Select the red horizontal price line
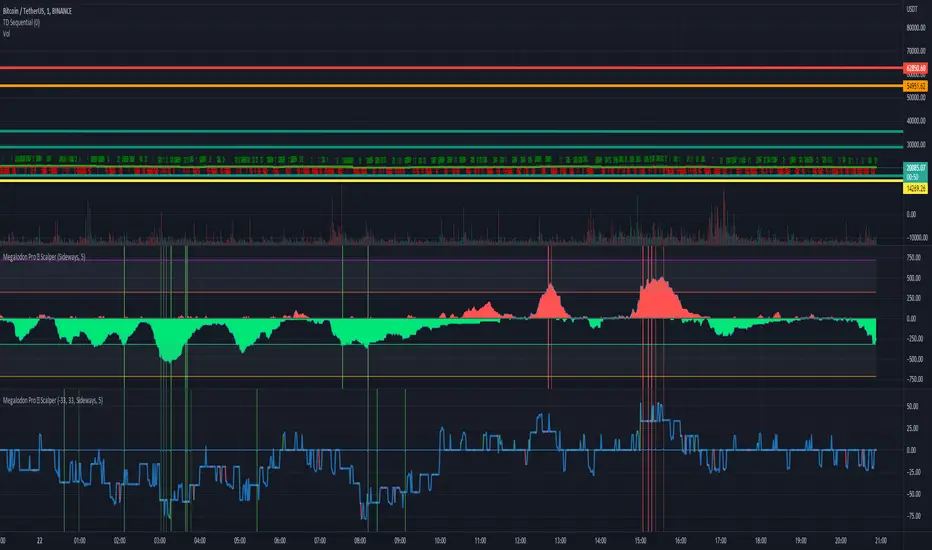932x550 pixels. click(452, 68)
